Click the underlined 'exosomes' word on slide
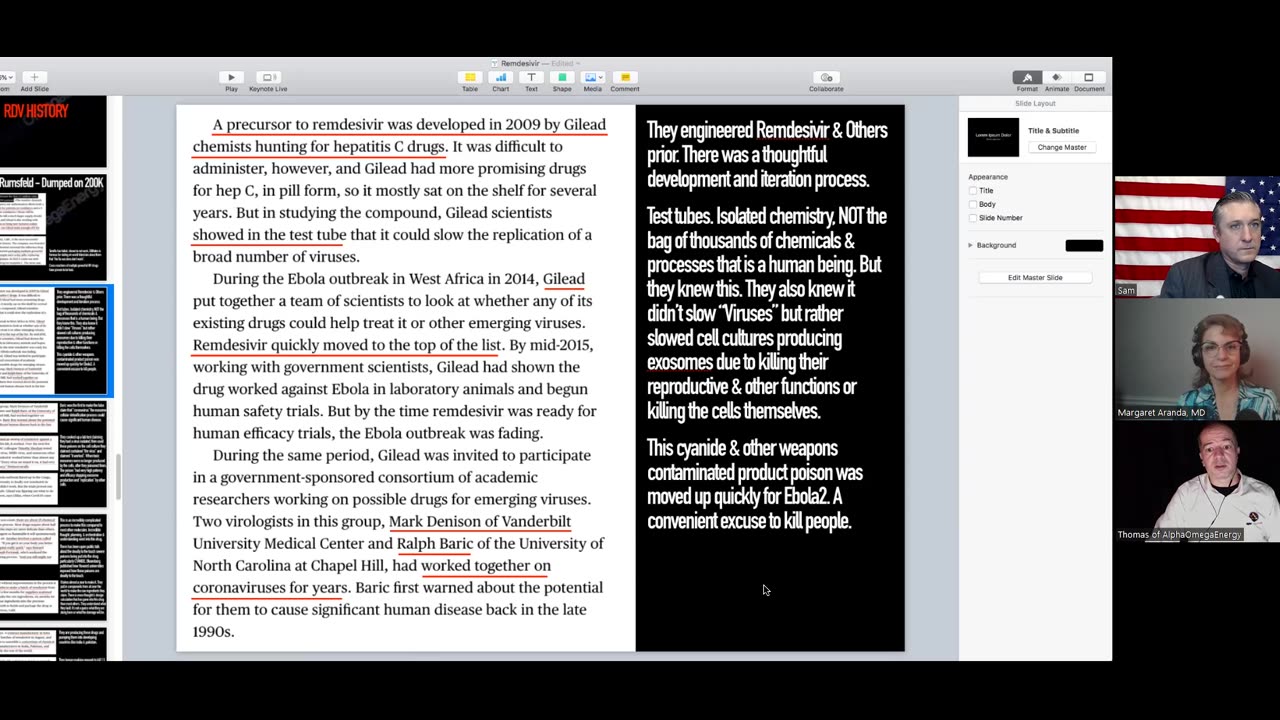The image size is (1280, 720). (680, 362)
